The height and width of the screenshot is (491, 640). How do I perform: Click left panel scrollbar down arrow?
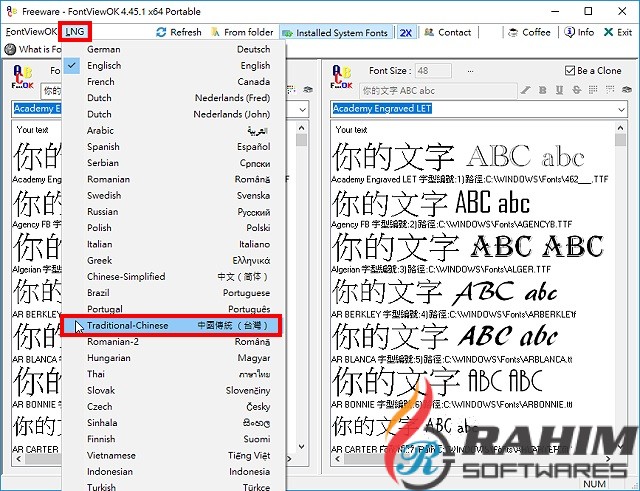(x=302, y=447)
